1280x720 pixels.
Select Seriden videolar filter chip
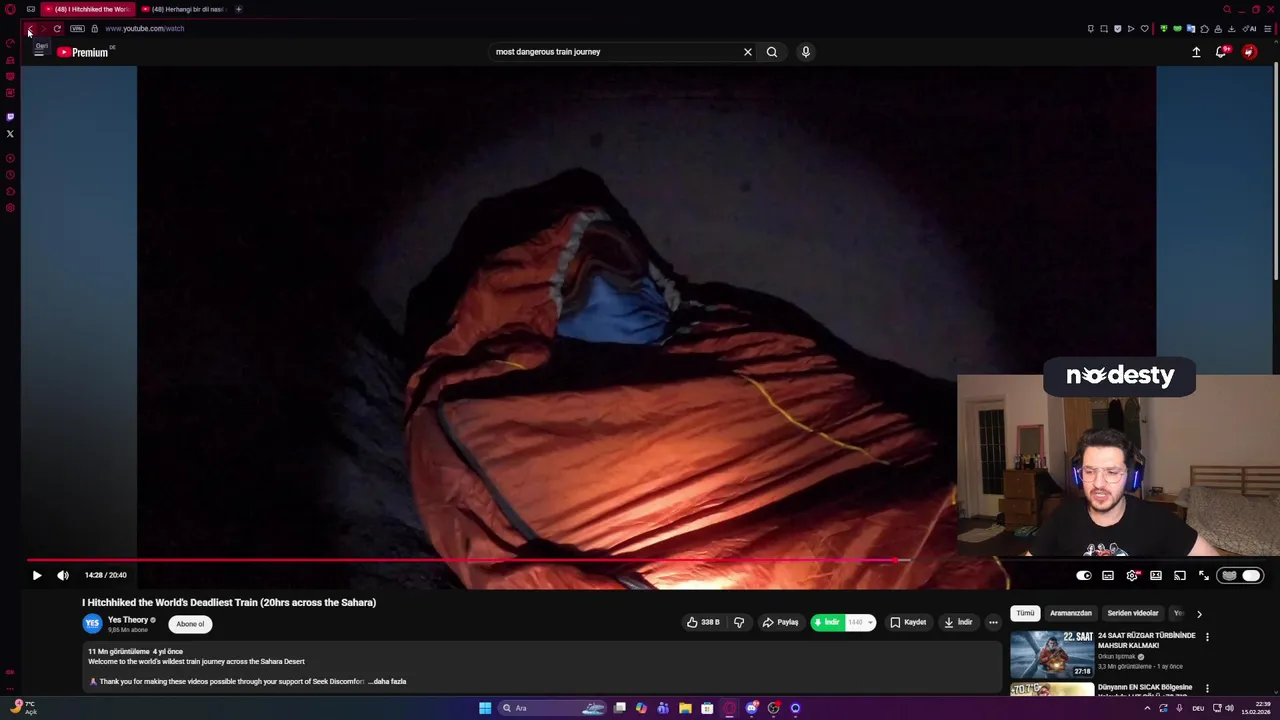click(1133, 613)
